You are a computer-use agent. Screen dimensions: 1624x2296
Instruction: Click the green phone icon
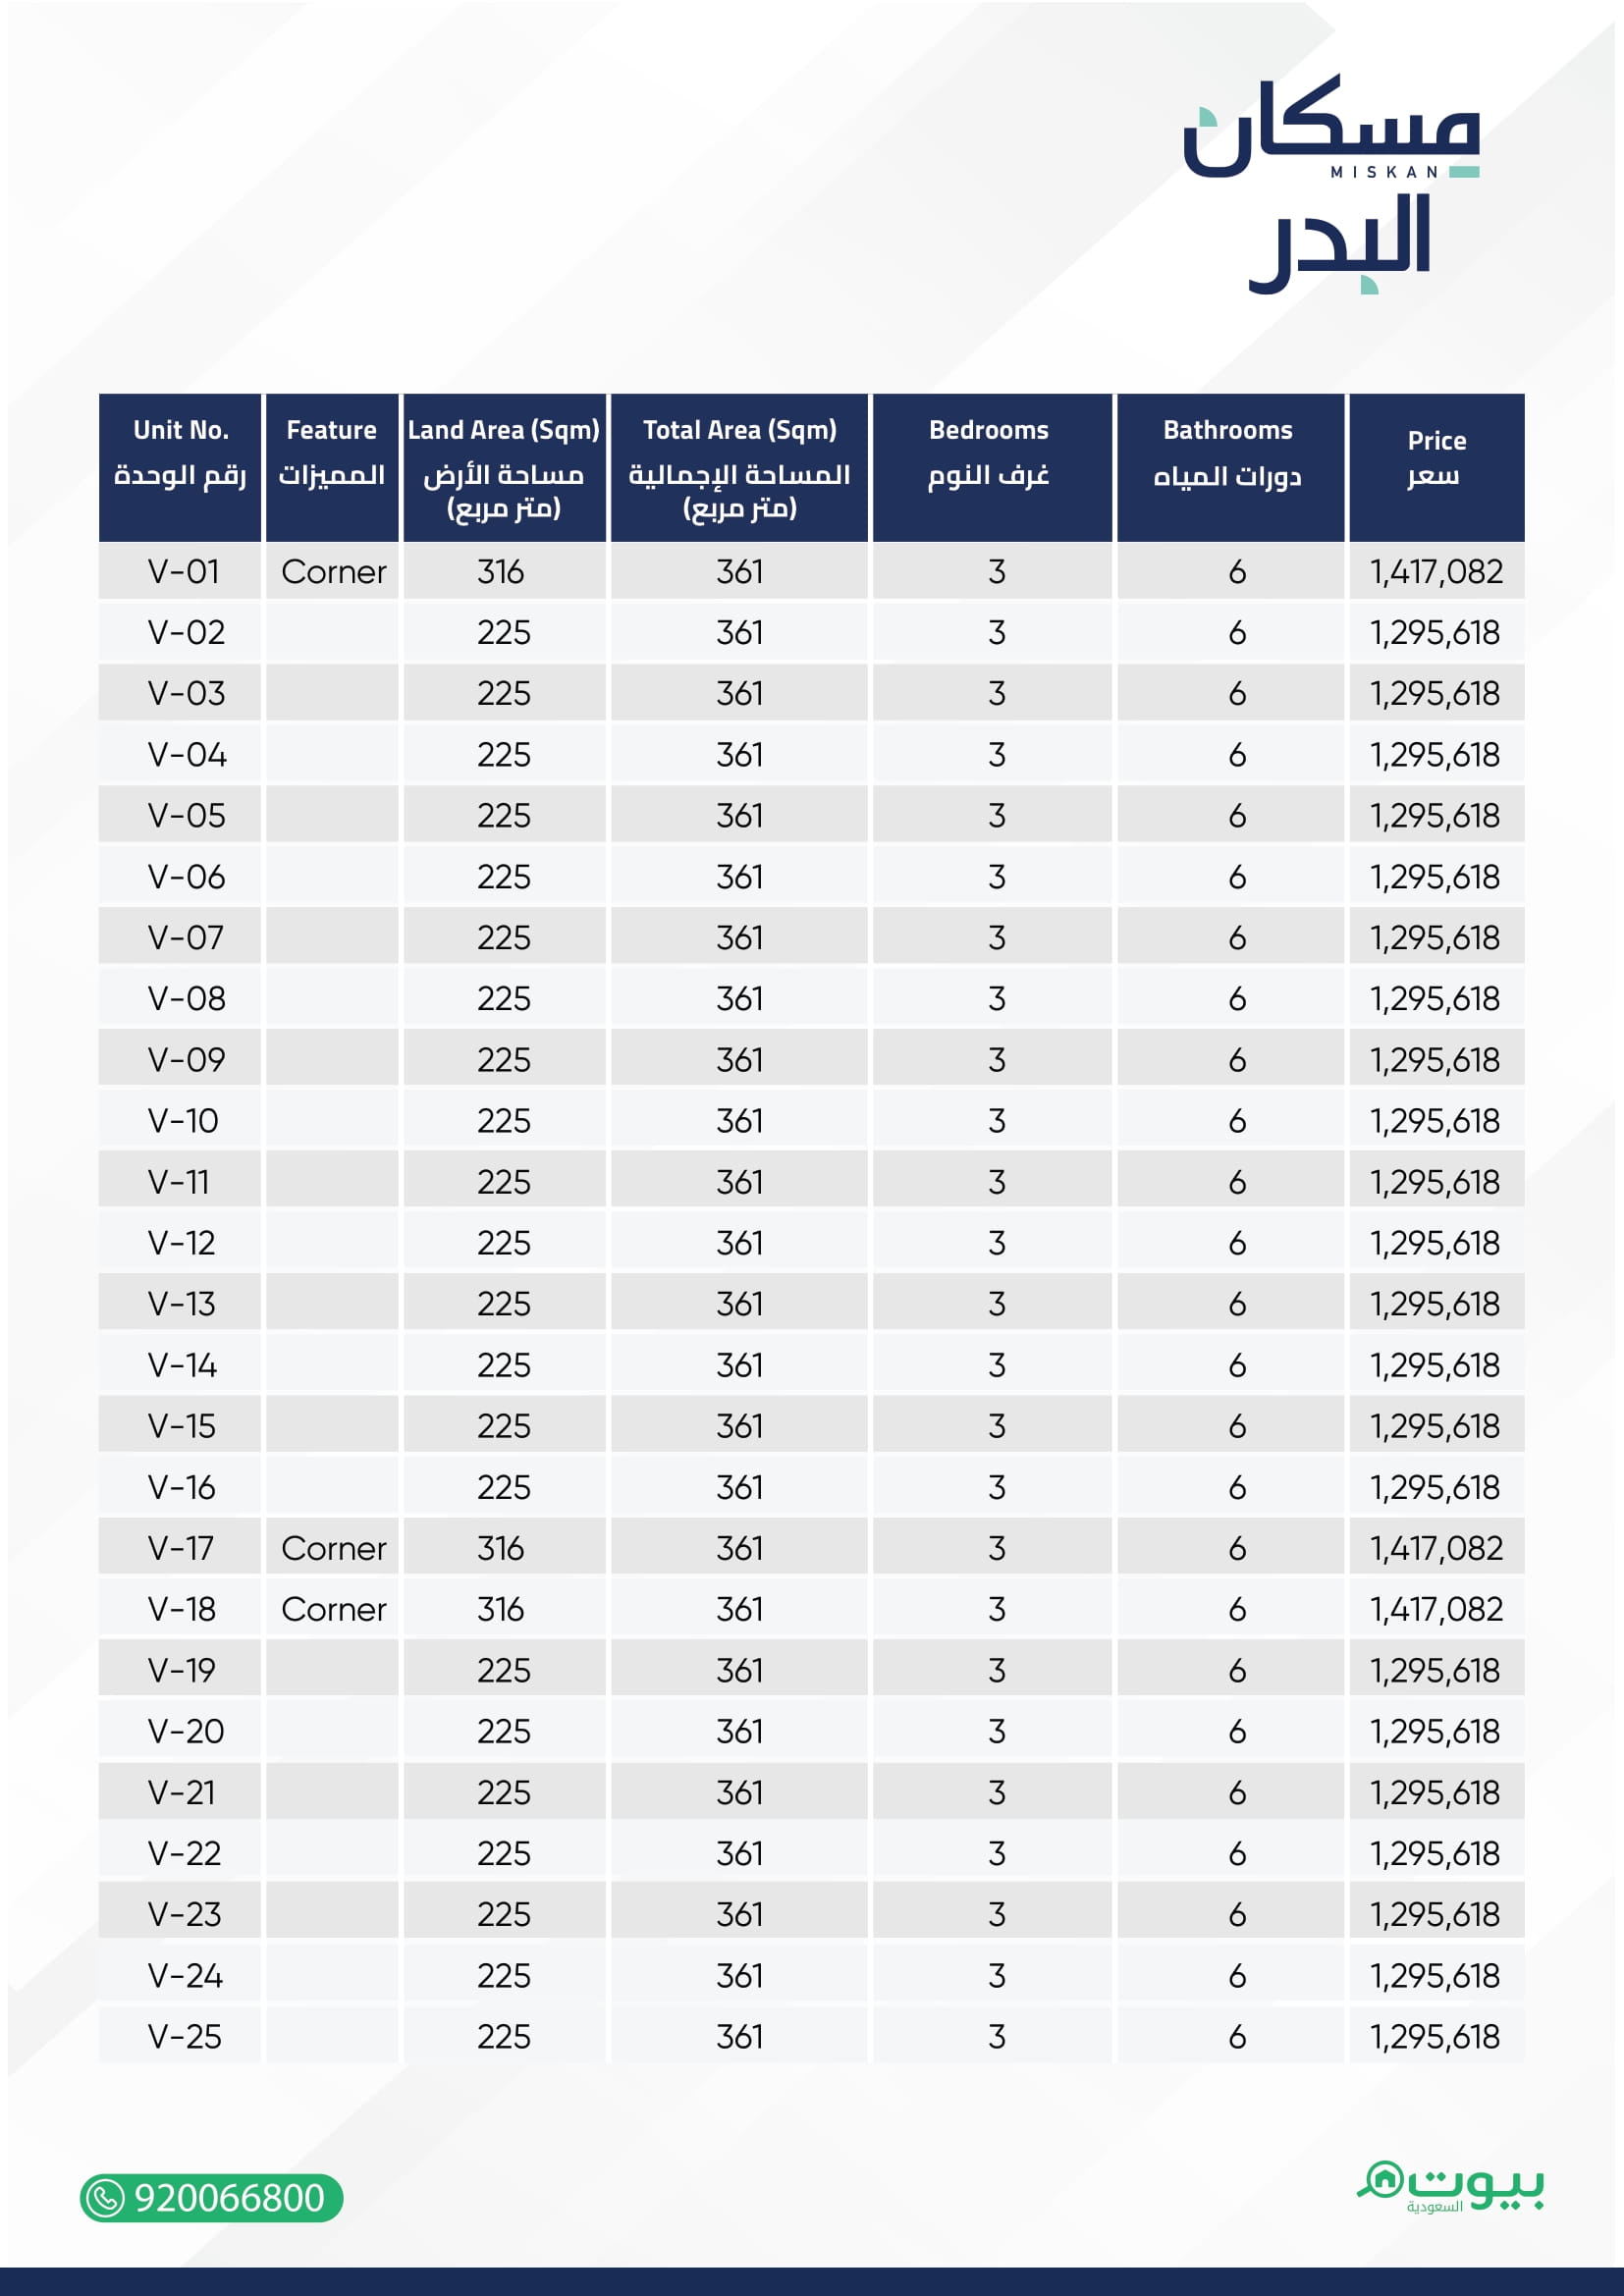105,2198
